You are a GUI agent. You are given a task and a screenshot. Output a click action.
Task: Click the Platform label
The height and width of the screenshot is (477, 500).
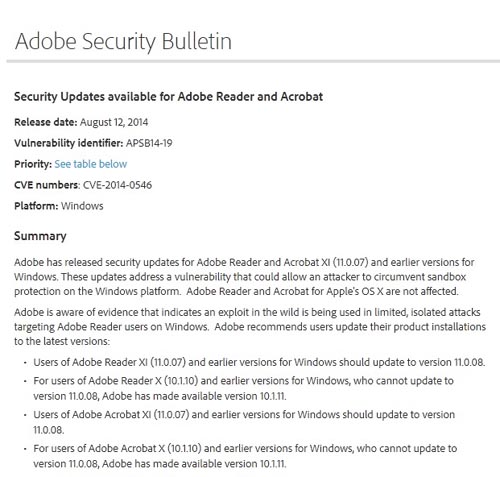point(36,206)
